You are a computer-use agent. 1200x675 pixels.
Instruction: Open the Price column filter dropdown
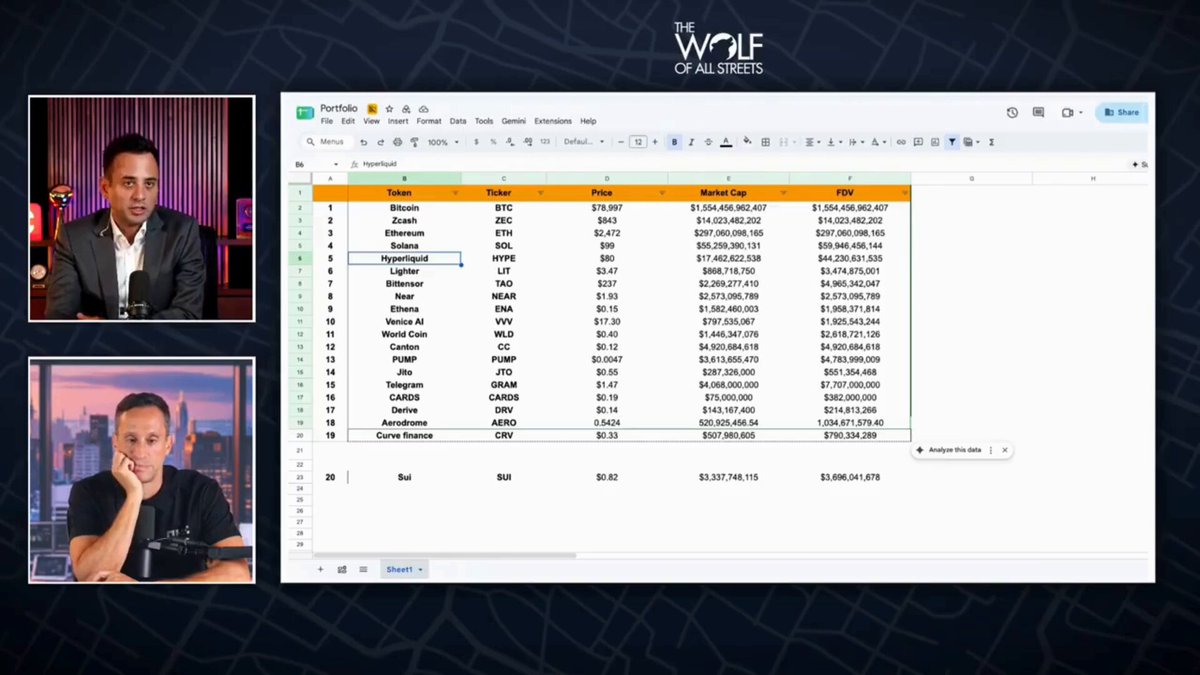662,192
